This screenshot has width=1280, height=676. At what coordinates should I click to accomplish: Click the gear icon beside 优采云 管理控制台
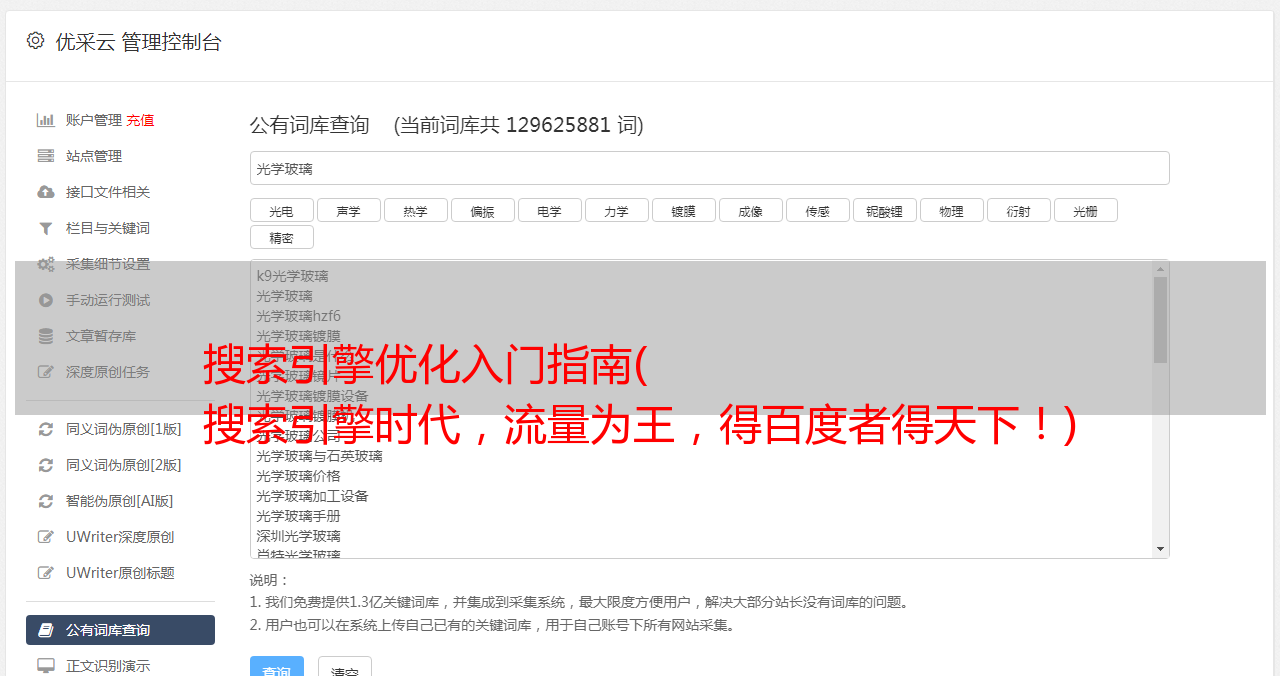(36, 41)
